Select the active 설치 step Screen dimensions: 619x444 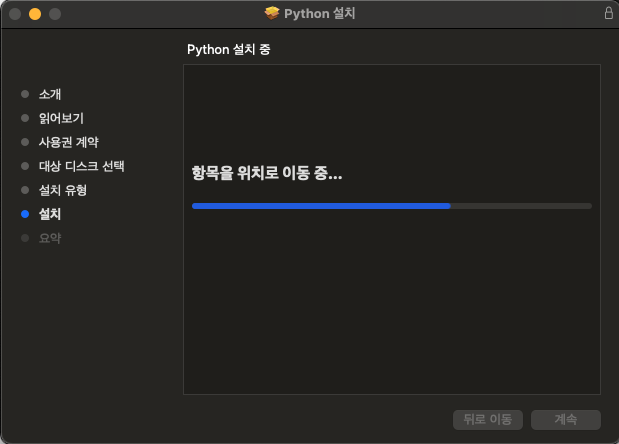[50, 214]
